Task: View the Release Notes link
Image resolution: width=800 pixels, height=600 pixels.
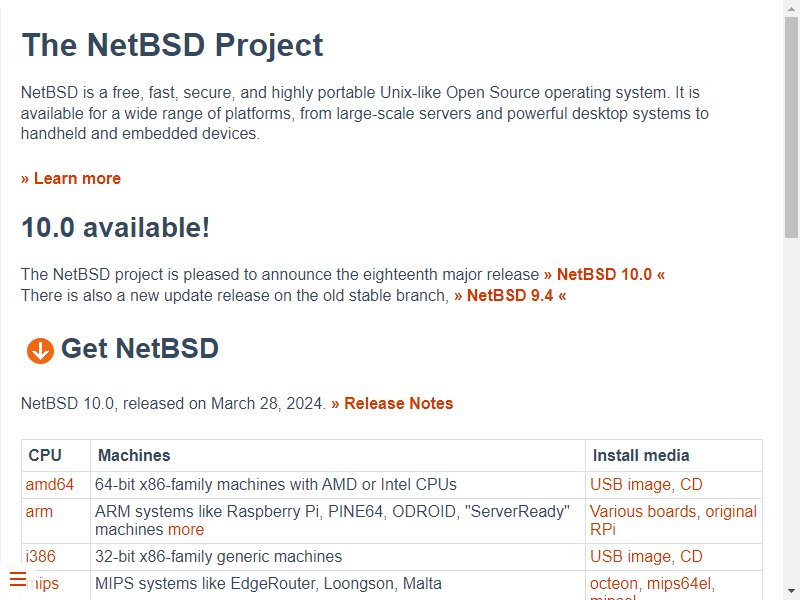Action: click(x=392, y=404)
